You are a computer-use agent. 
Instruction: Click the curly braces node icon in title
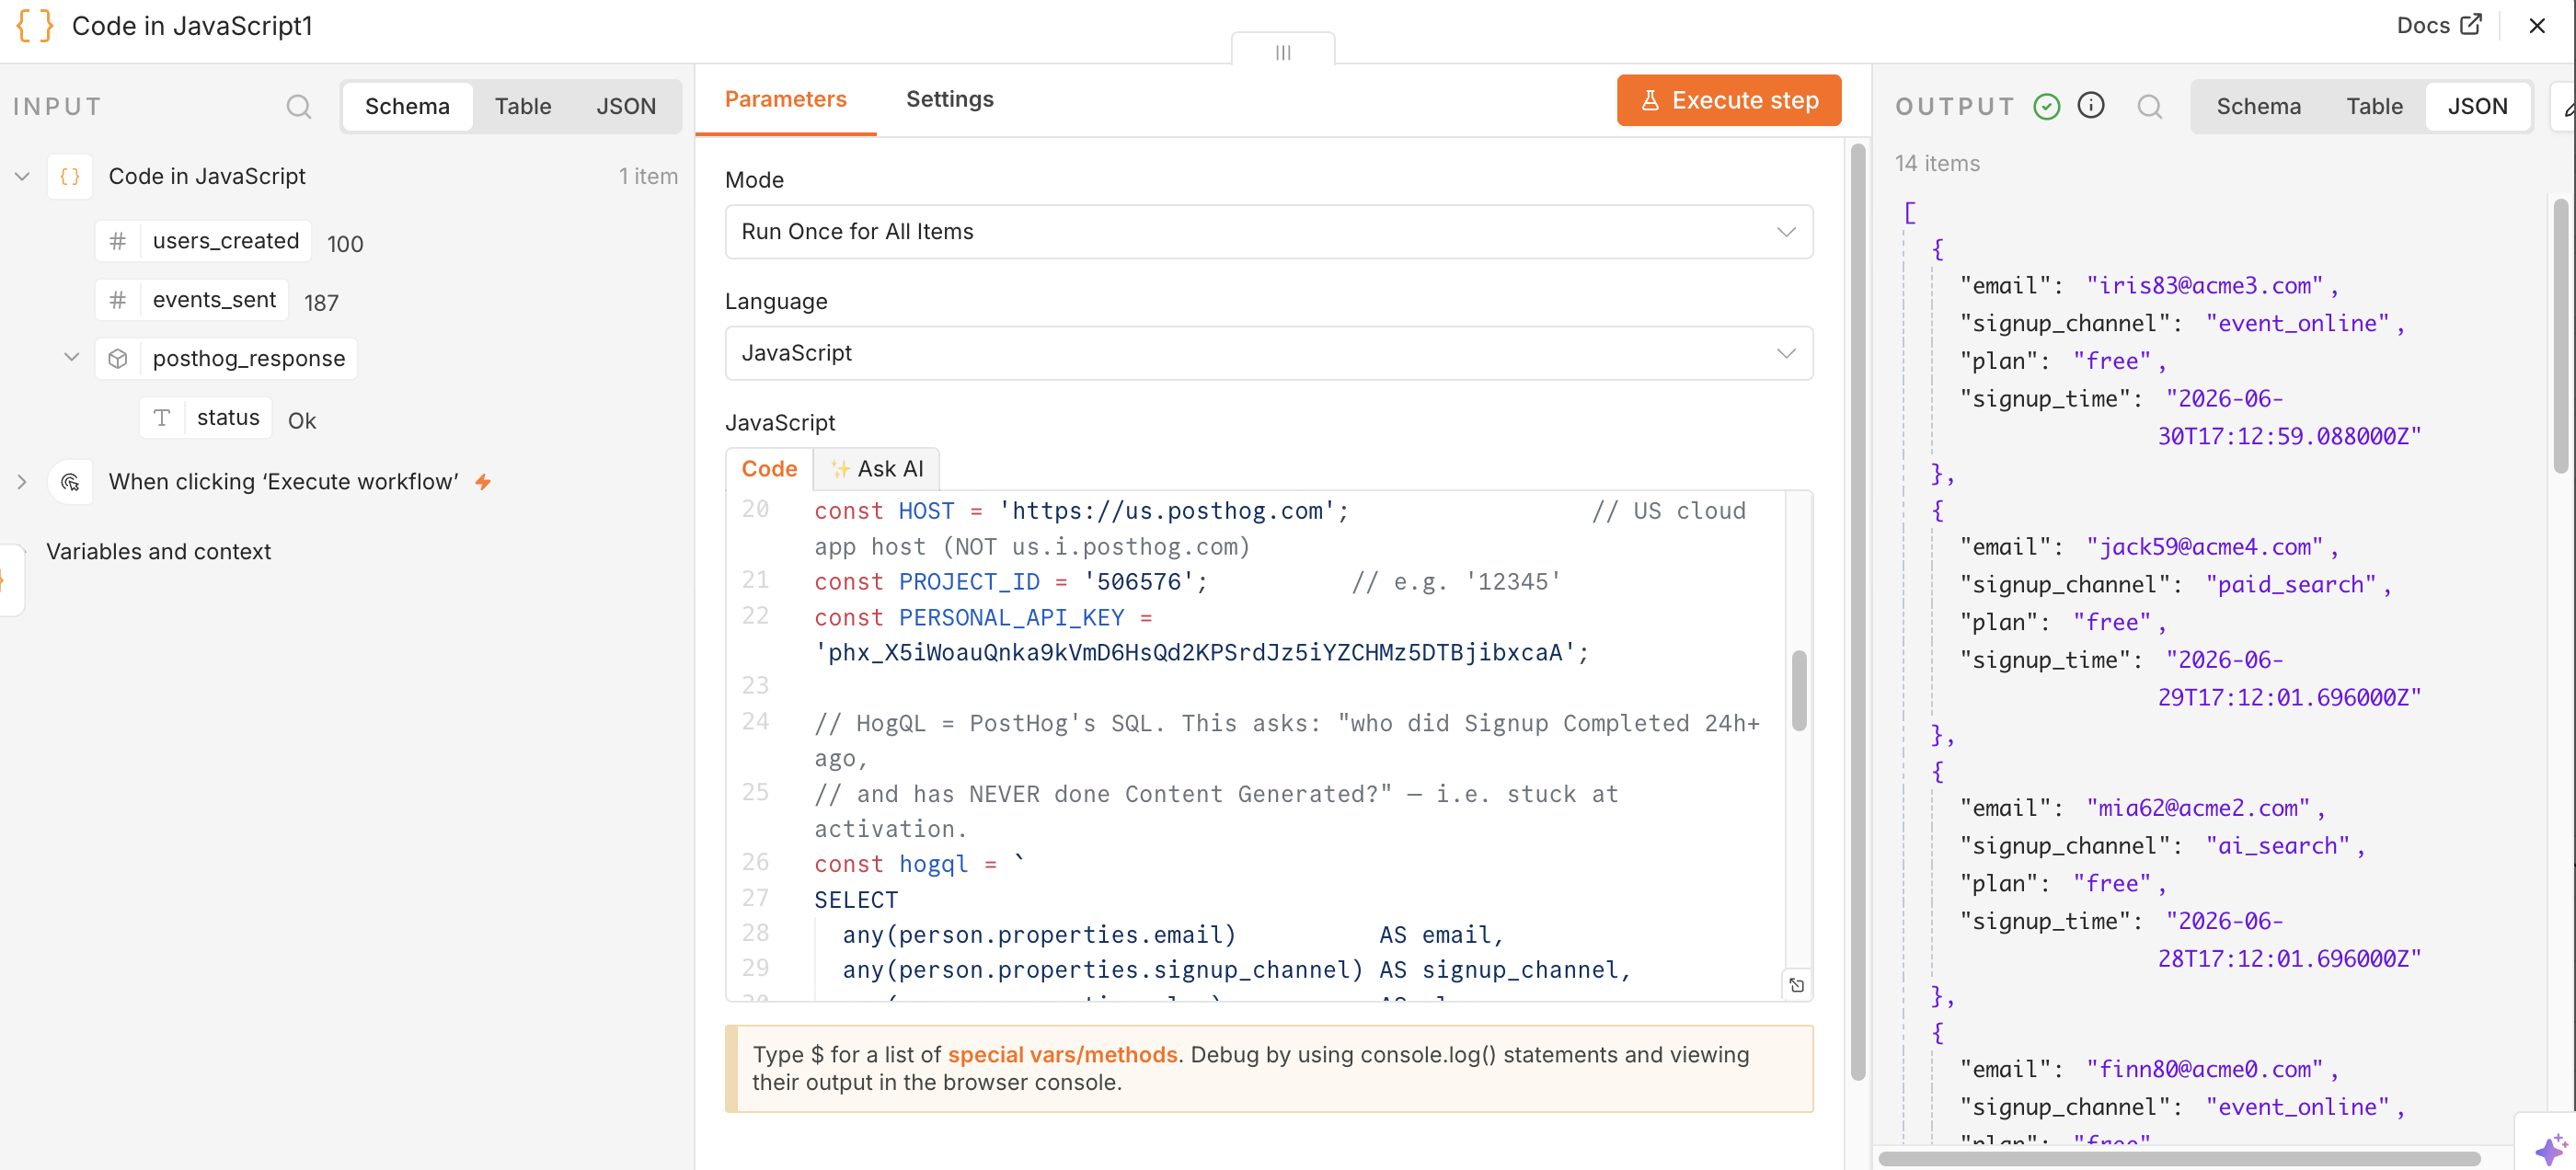tap(35, 25)
